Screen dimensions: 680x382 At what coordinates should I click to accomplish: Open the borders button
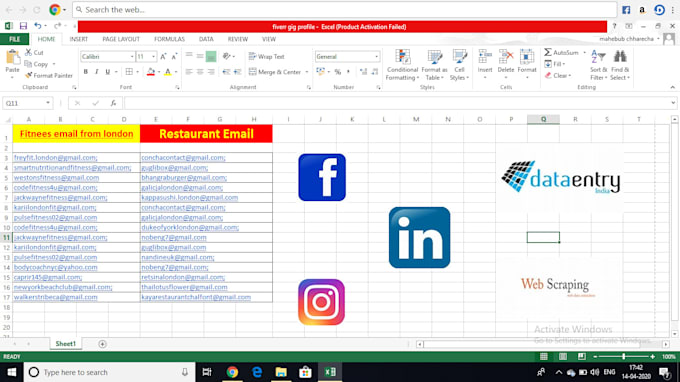(x=129, y=72)
